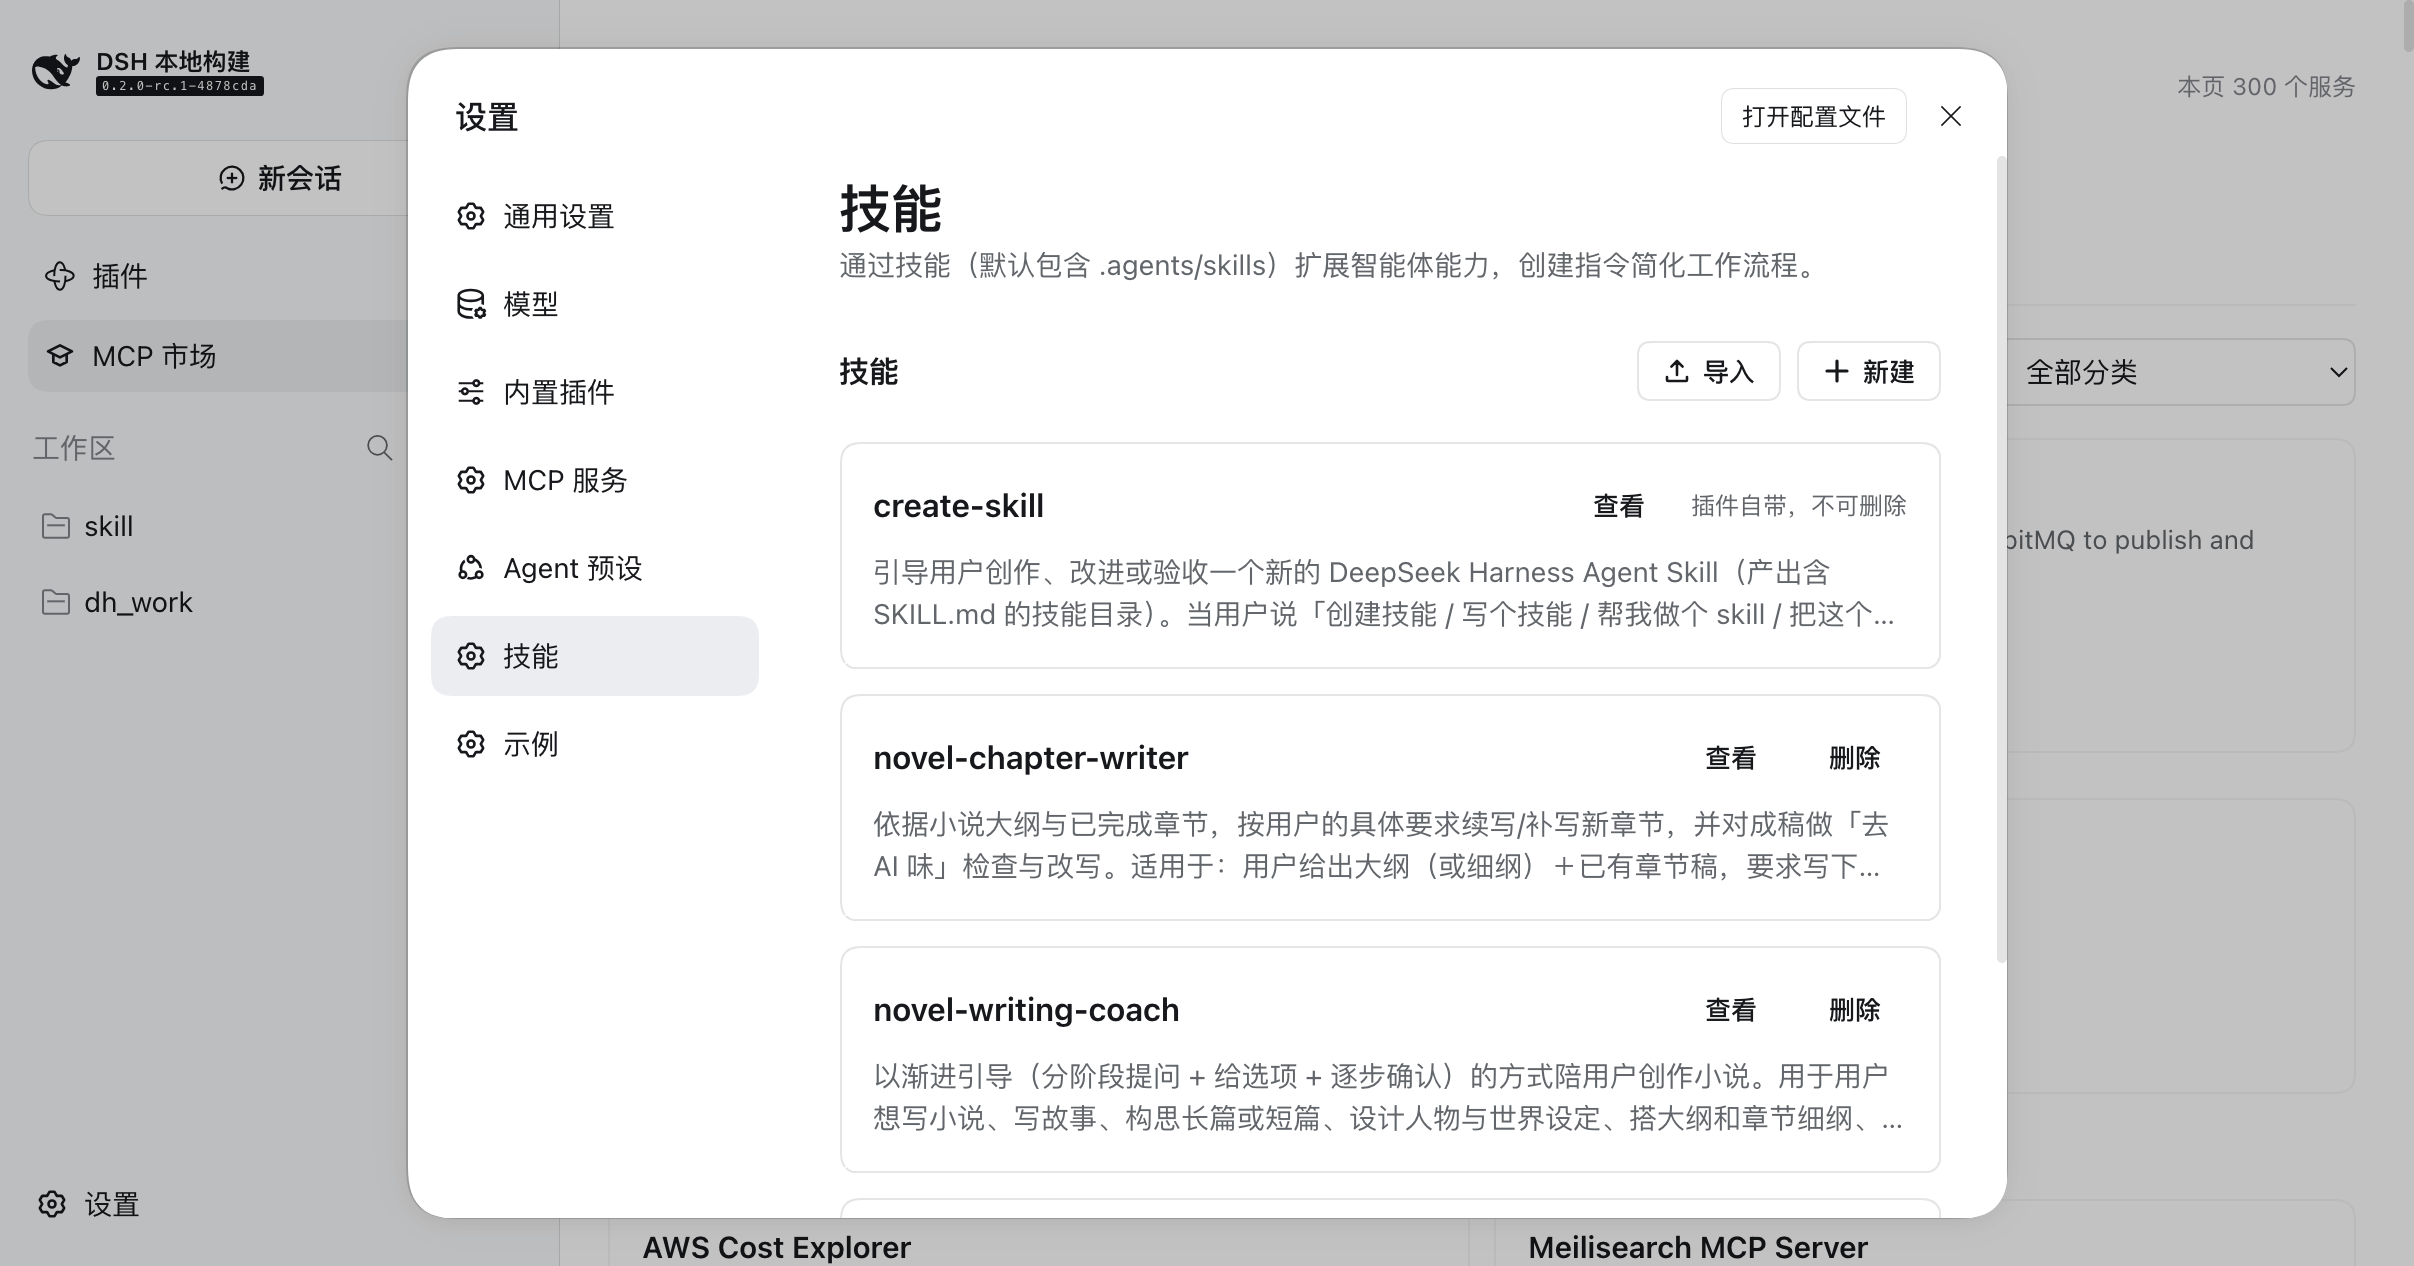Click the main page scrollbar at window edge
The width and height of the screenshot is (2414, 1266).
pos(2407,25)
